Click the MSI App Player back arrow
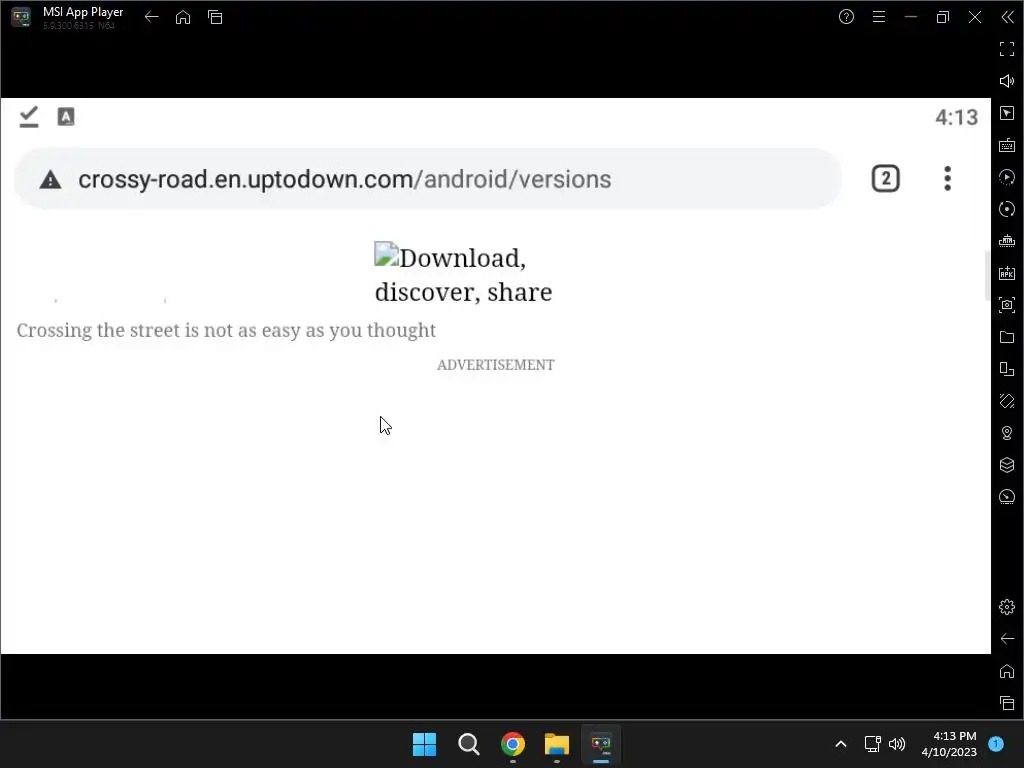The image size is (1024, 768). 152,17
